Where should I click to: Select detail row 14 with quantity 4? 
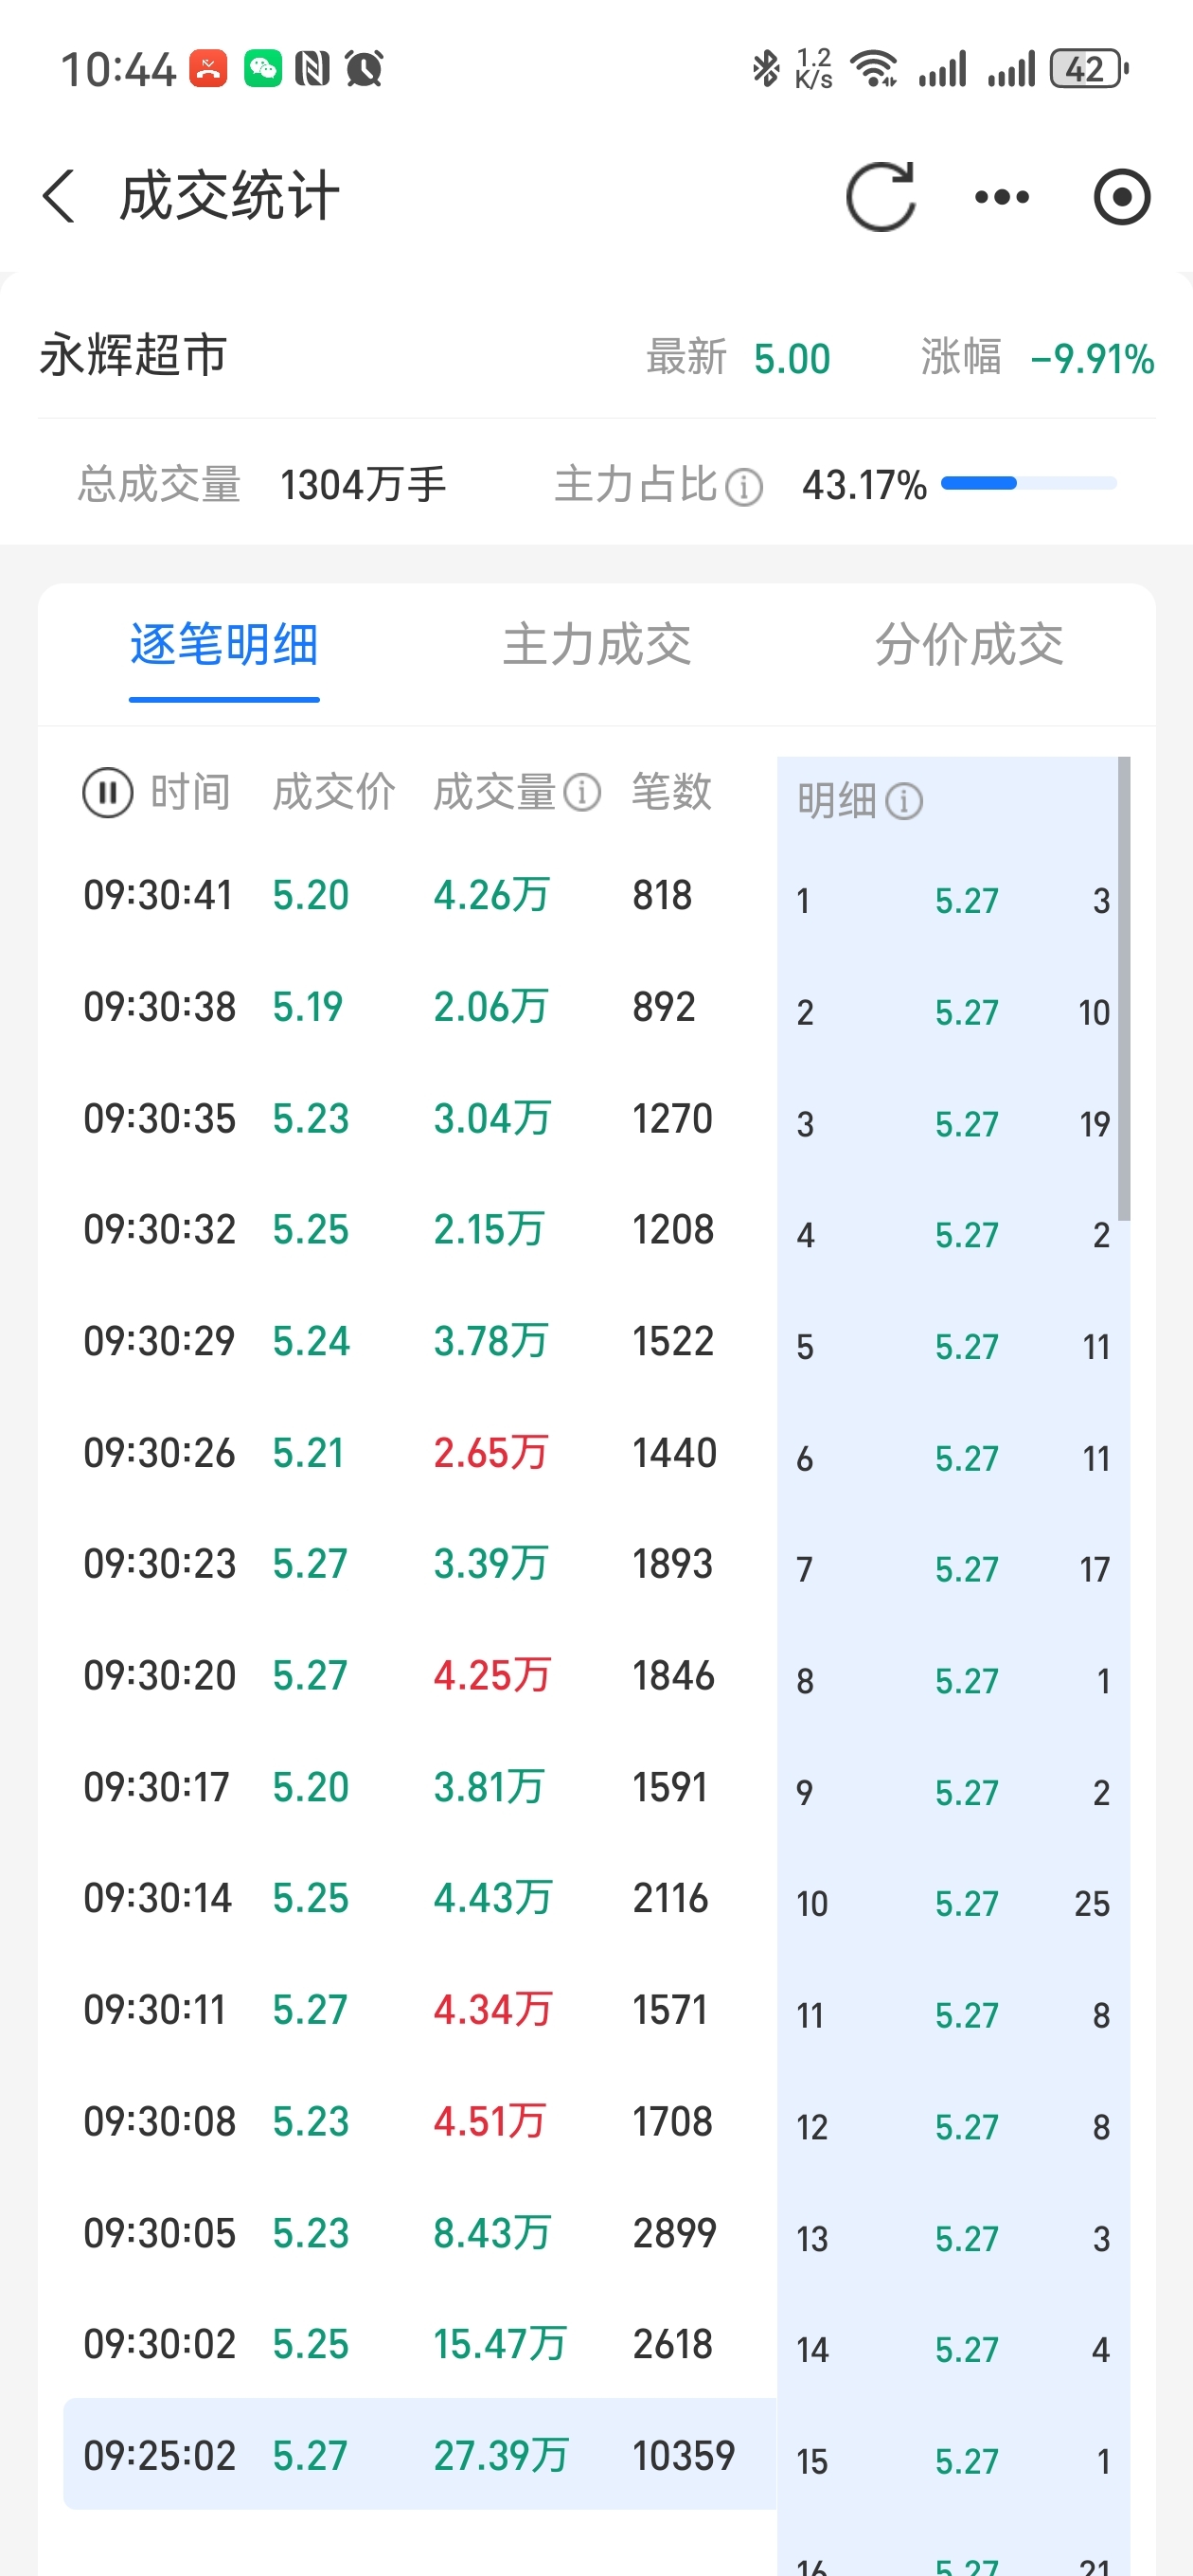953,2349
